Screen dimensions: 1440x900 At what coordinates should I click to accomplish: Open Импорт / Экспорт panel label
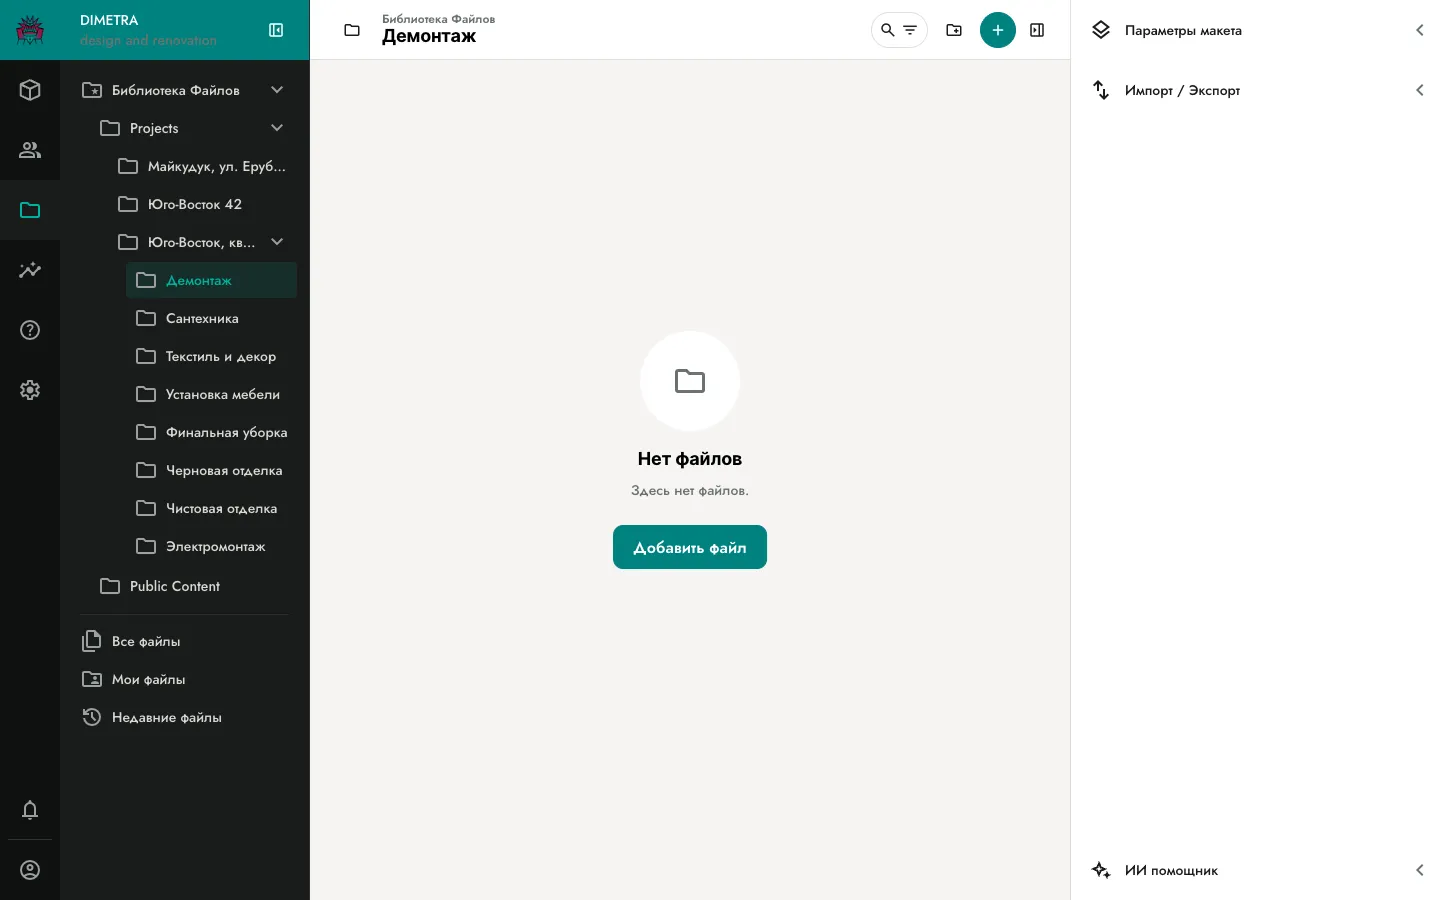pyautogui.click(x=1182, y=90)
